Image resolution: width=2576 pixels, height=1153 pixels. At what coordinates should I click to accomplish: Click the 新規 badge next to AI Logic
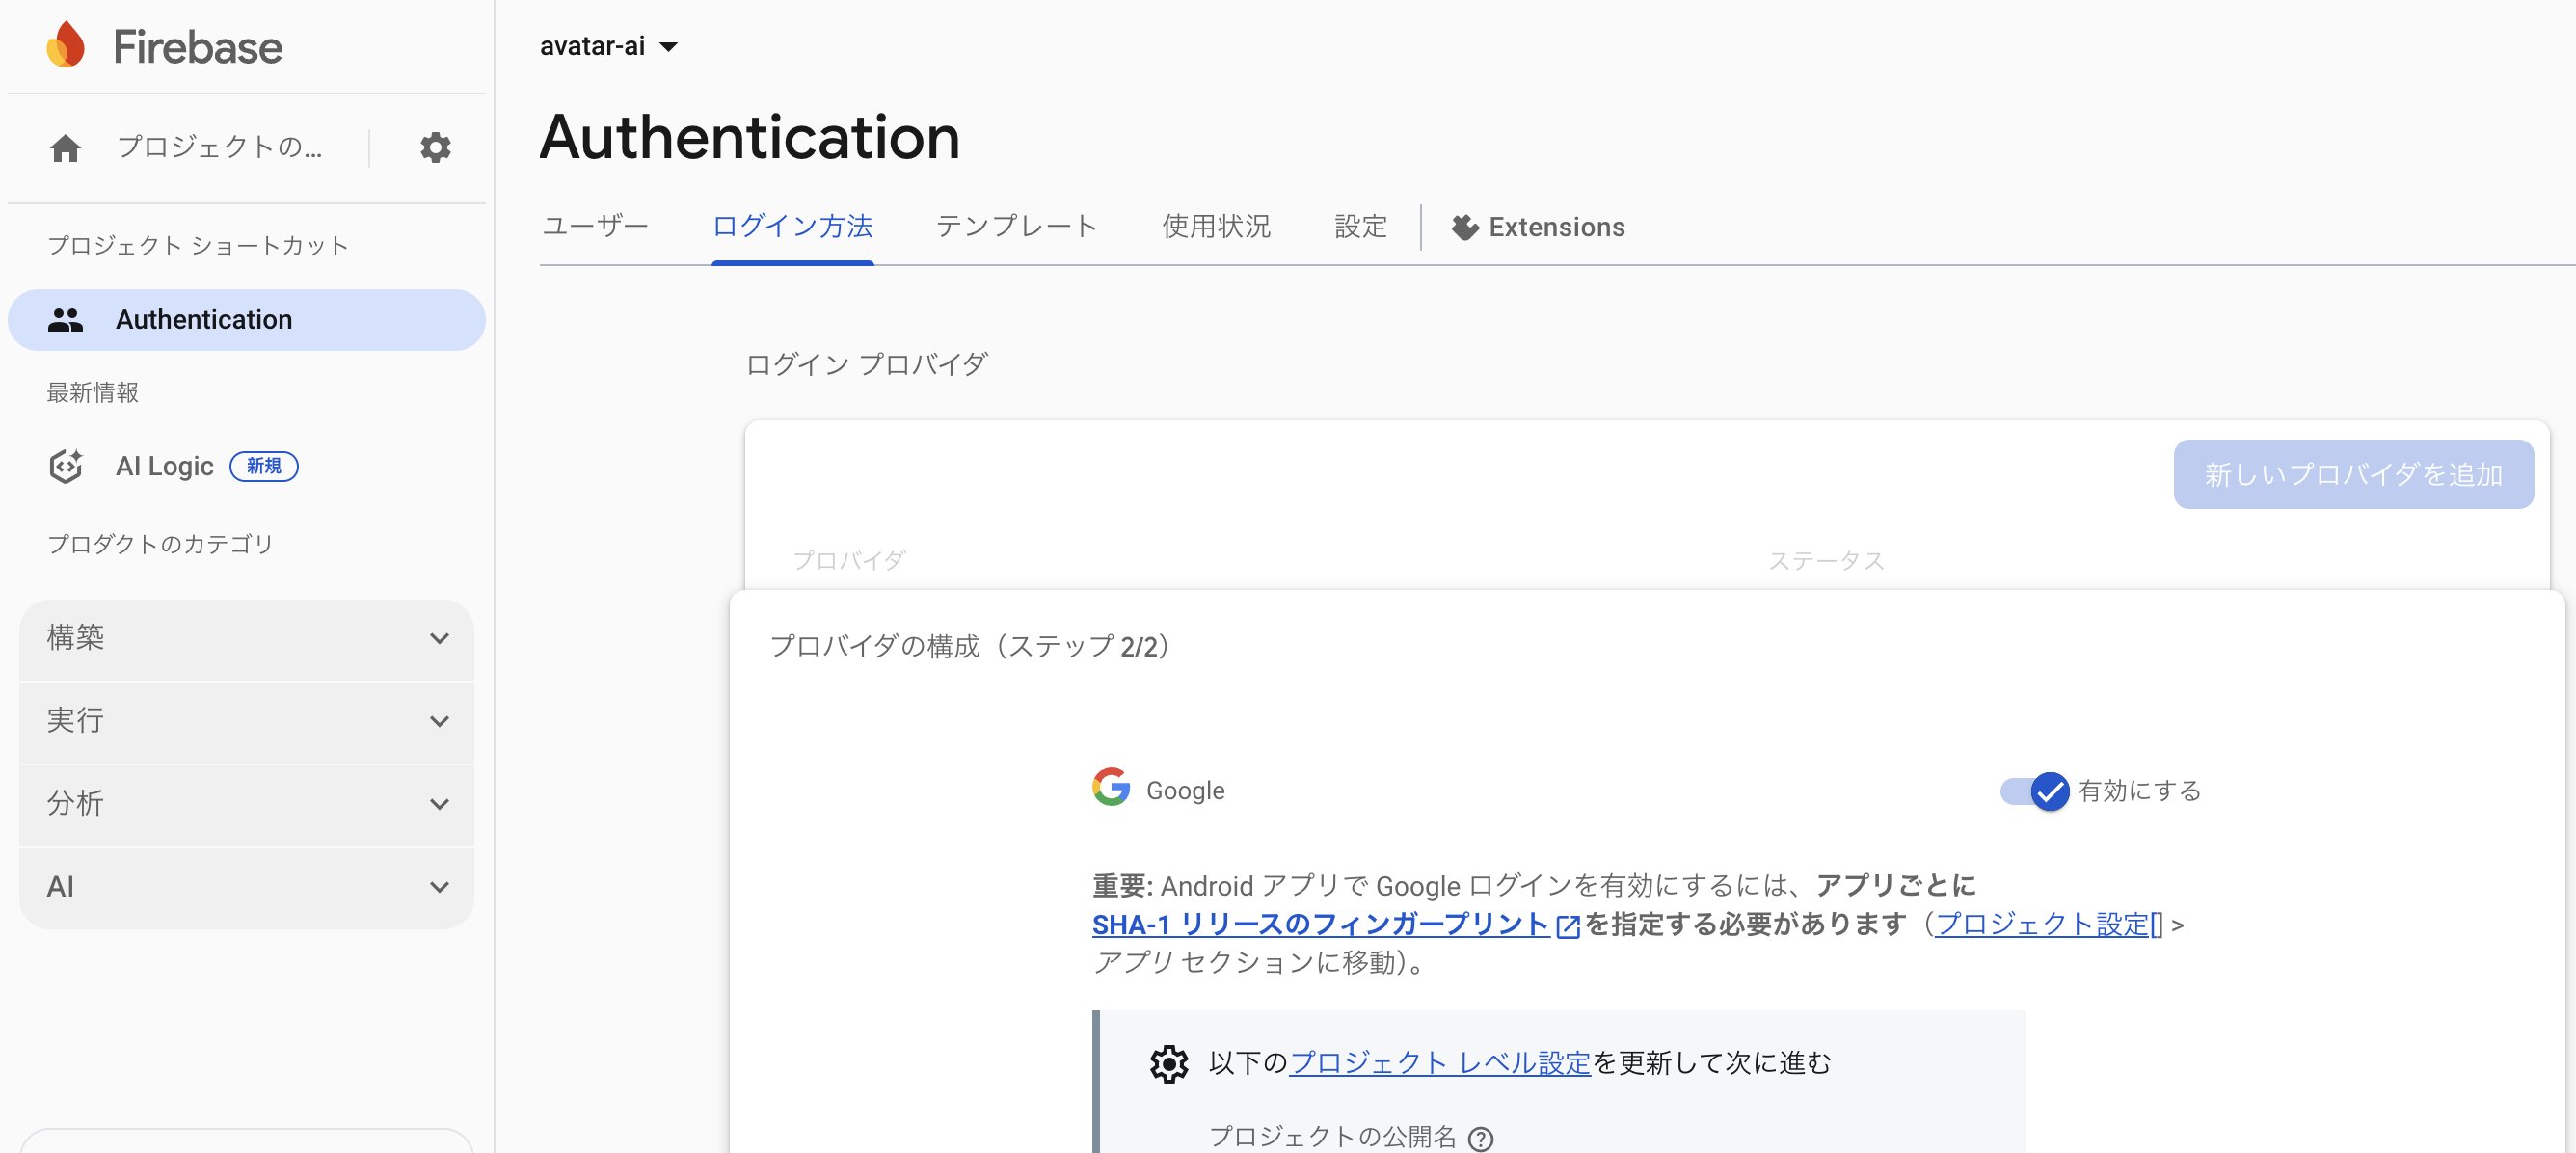coord(264,467)
